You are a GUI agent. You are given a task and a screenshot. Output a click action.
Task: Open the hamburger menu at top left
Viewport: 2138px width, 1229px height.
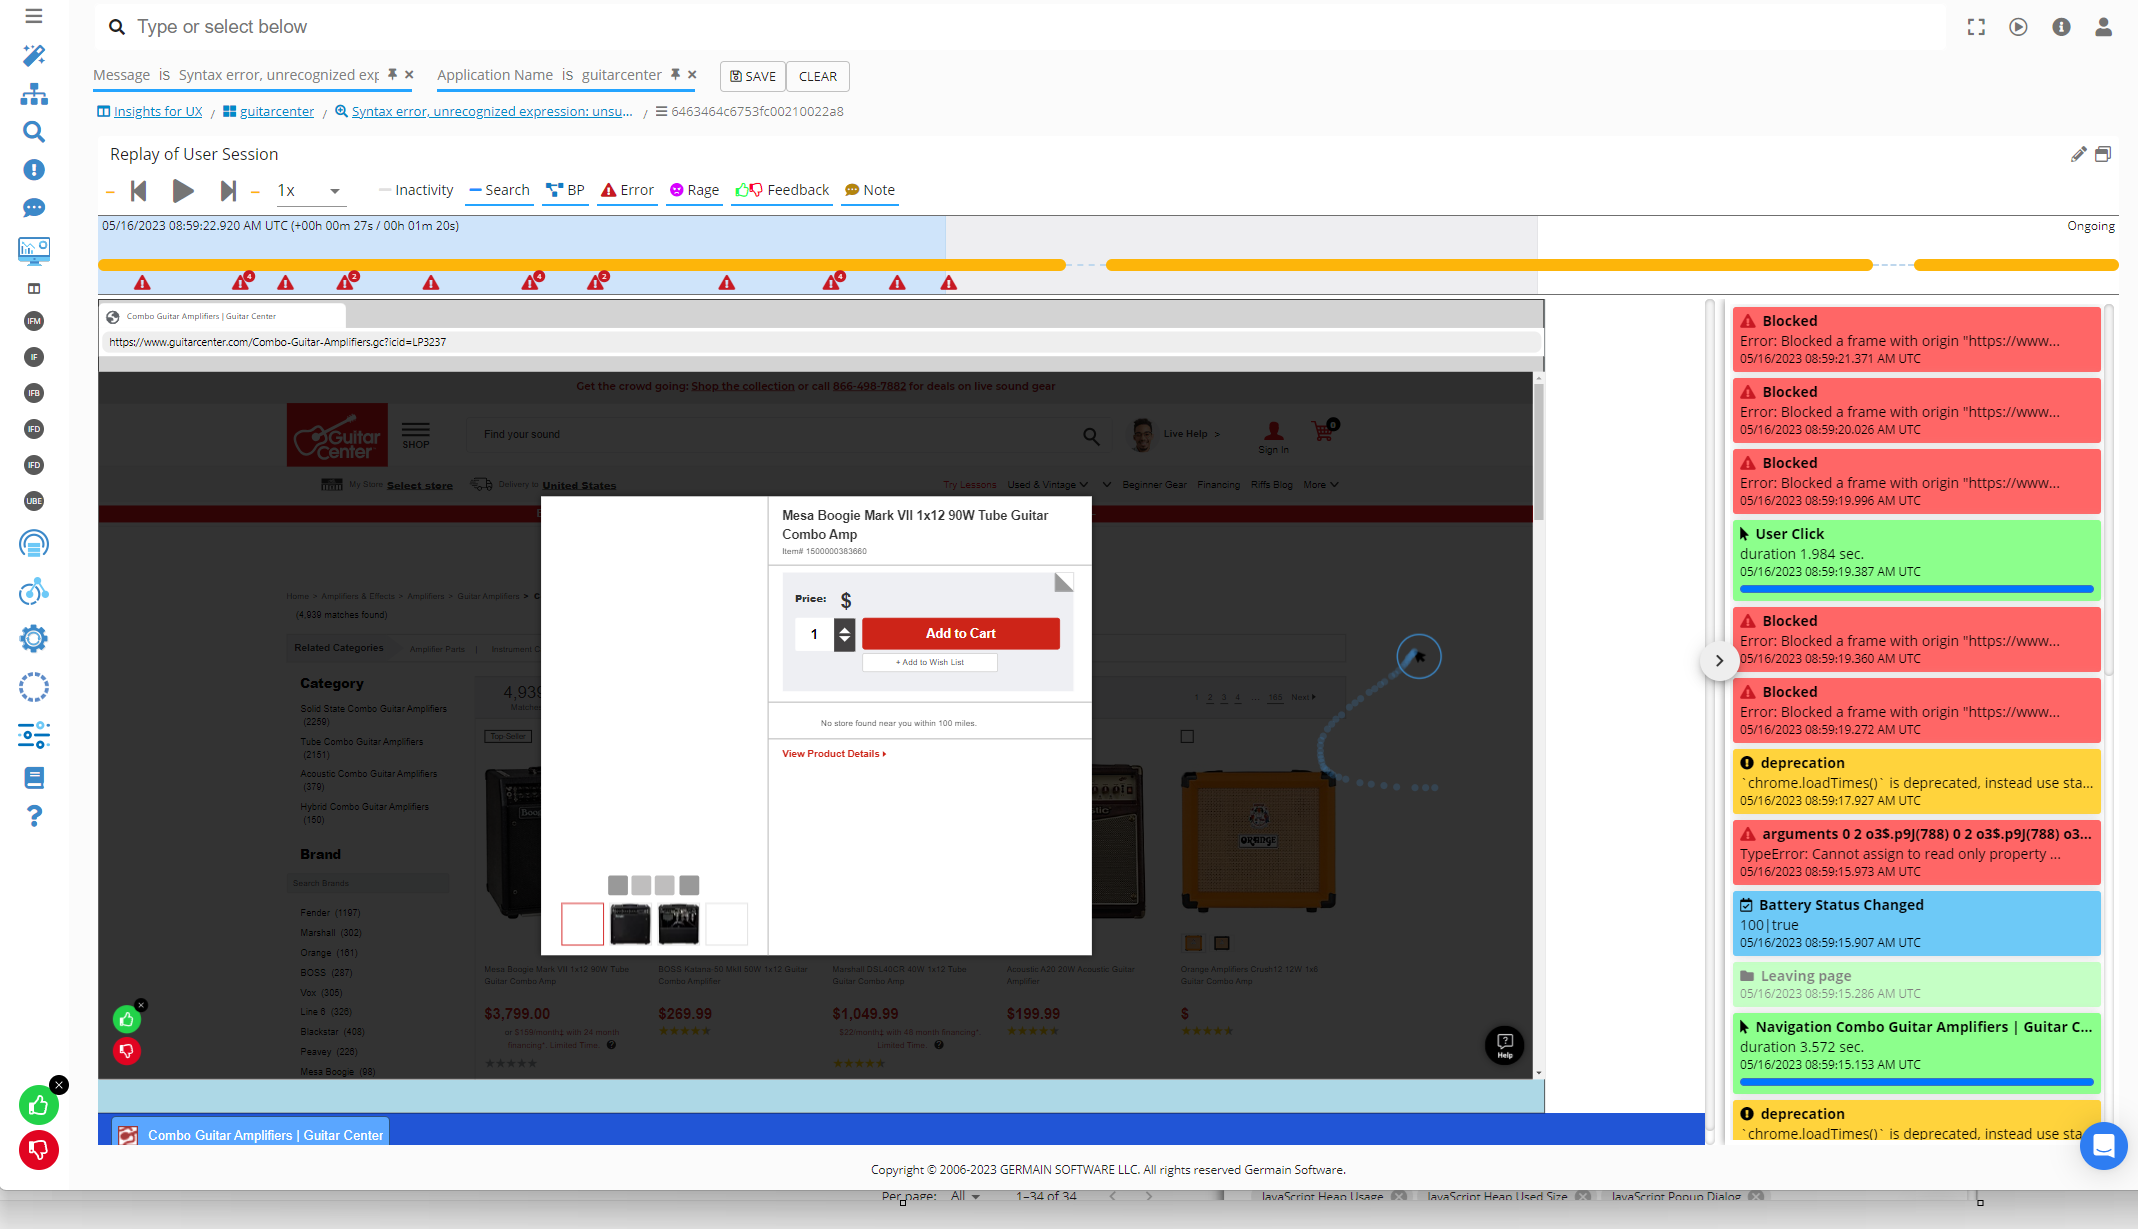[x=34, y=16]
